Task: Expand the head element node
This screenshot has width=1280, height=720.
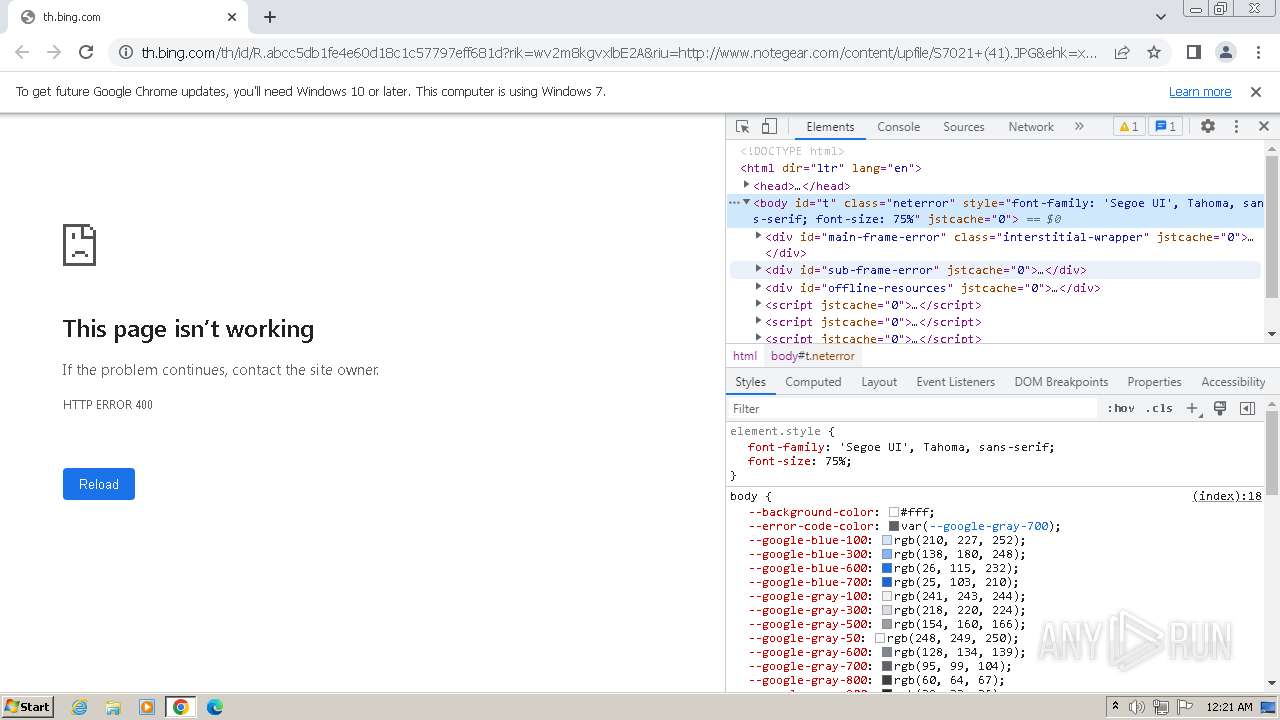Action: (x=746, y=185)
